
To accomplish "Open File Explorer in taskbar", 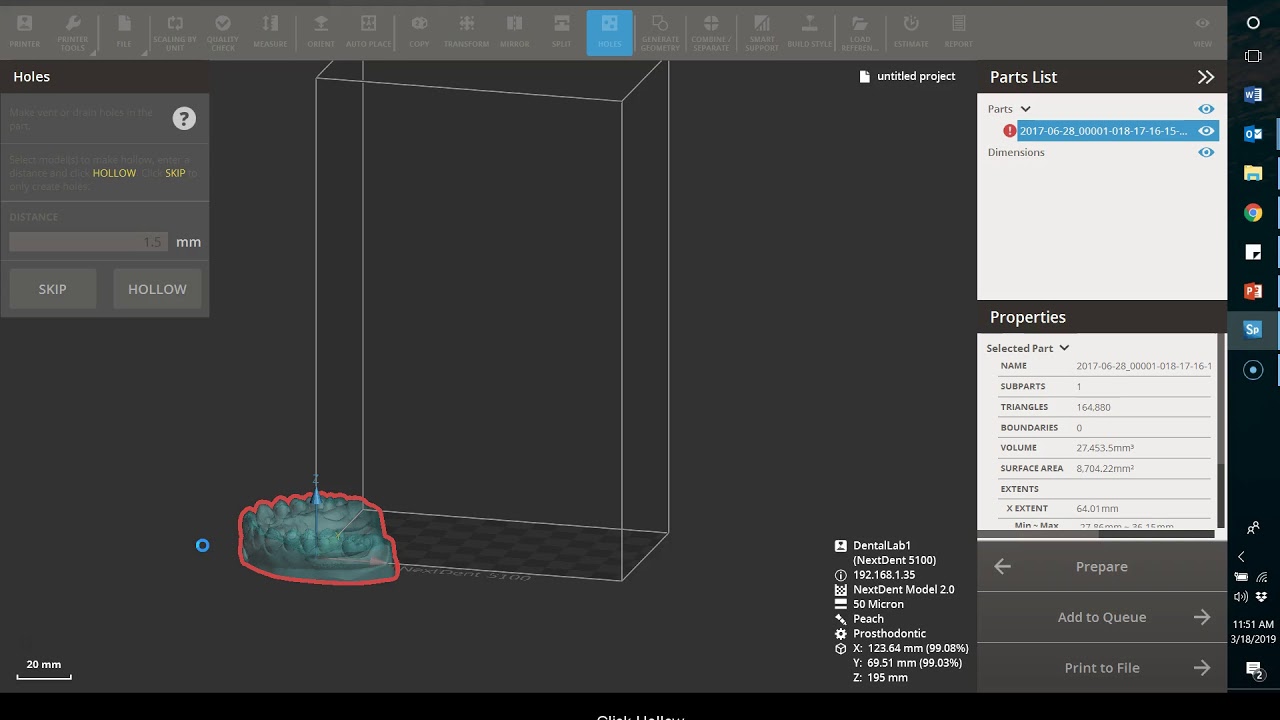I will point(1253,173).
